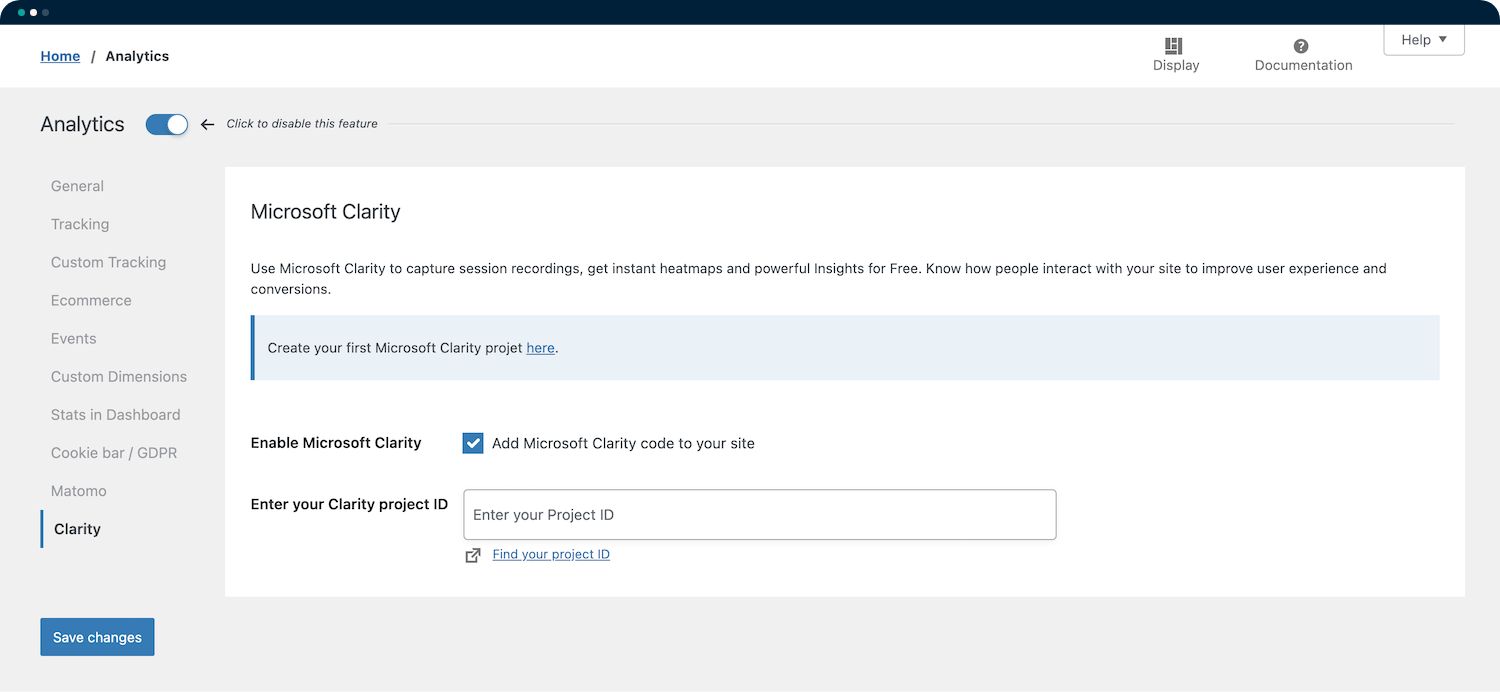1500x692 pixels.
Task: Open the Display icon
Action: (1175, 46)
